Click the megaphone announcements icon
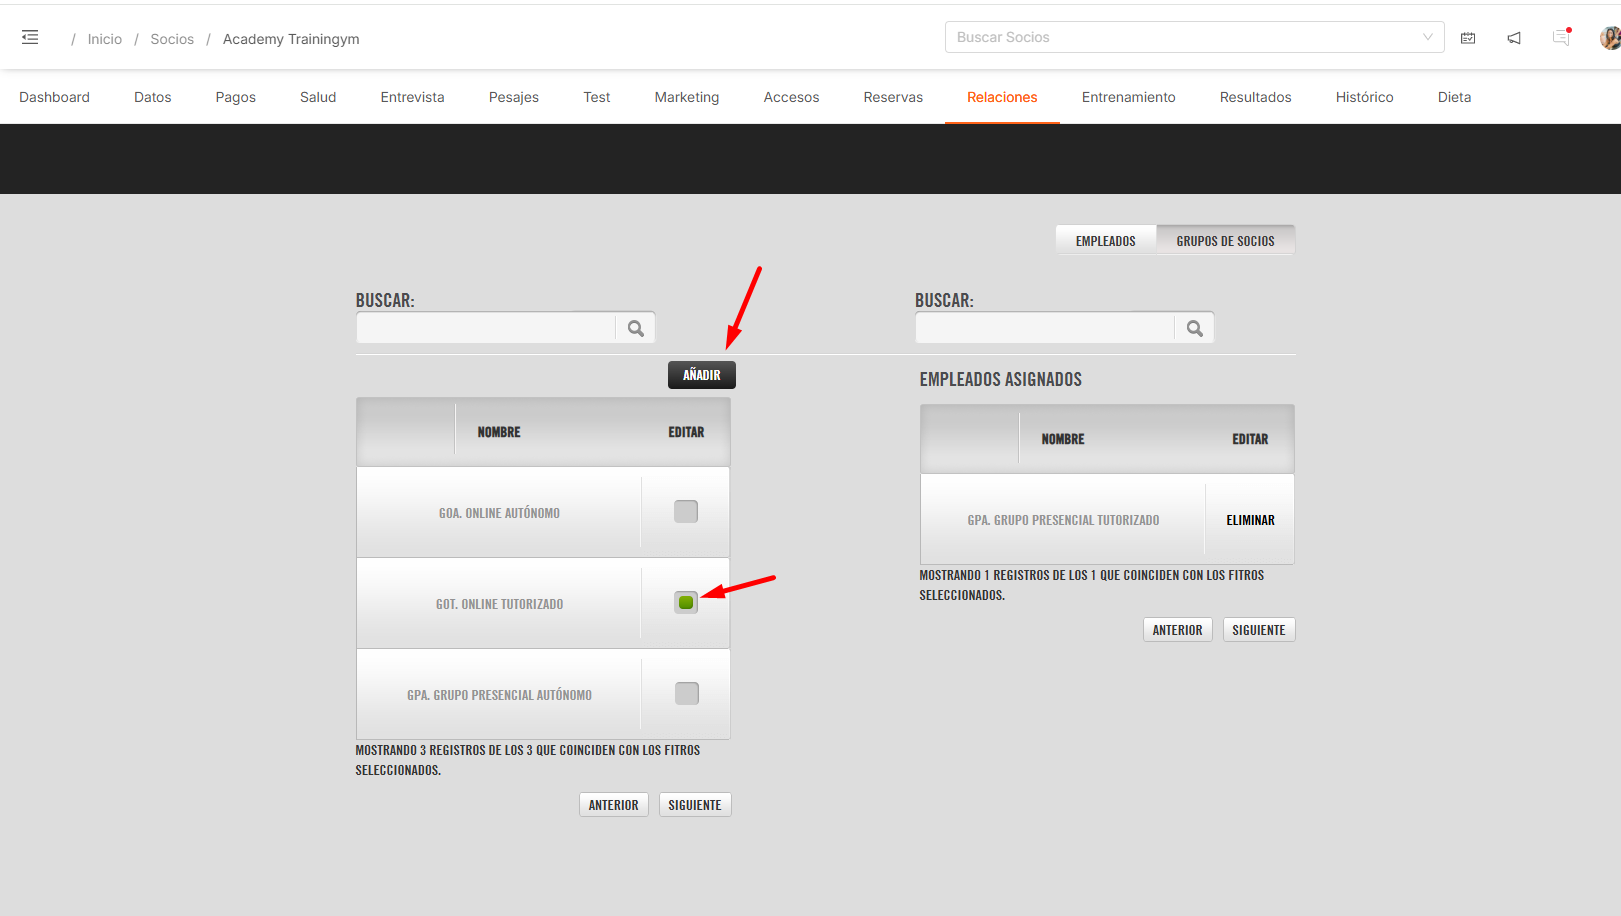Image resolution: width=1621 pixels, height=916 pixels. click(x=1514, y=38)
